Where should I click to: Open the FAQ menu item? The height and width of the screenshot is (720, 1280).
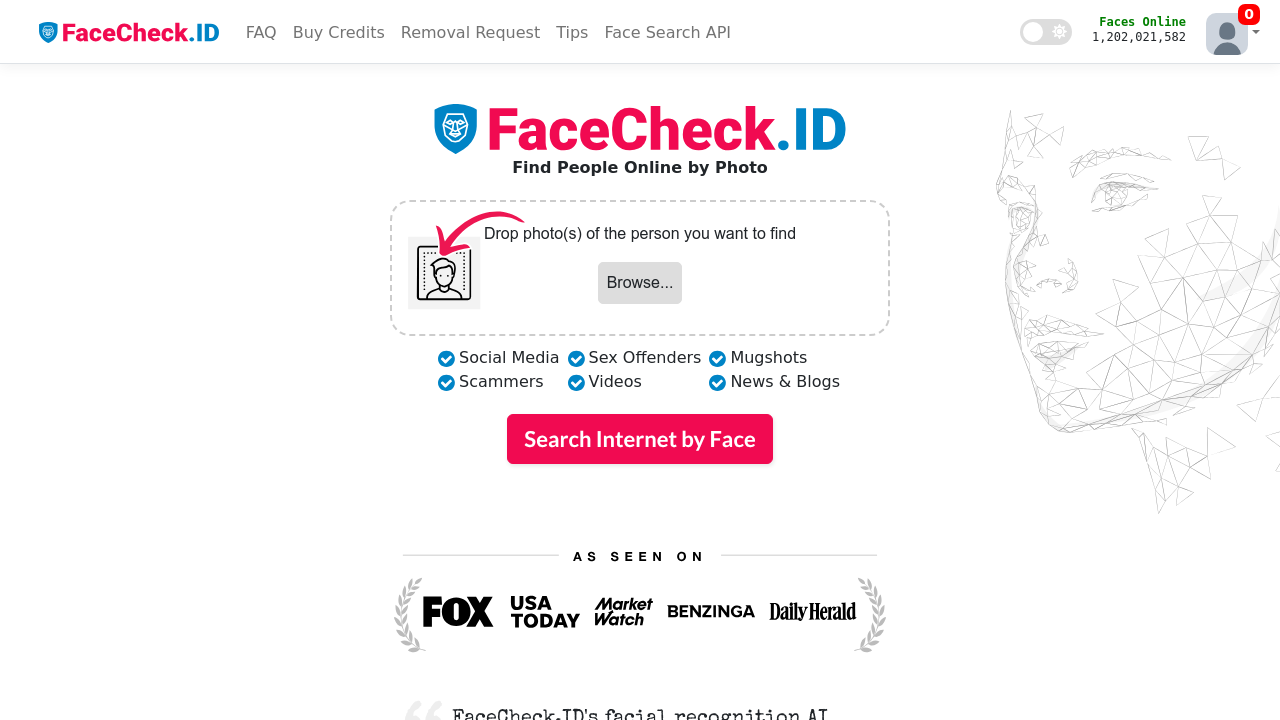point(261,32)
